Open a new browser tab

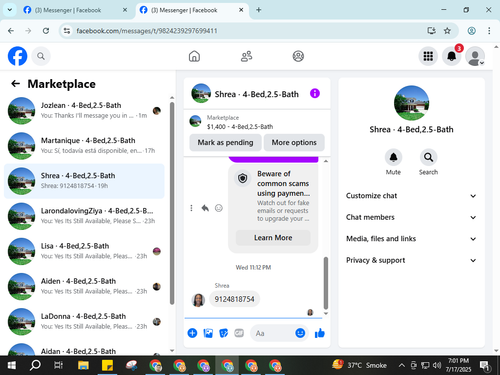pyautogui.click(x=259, y=10)
